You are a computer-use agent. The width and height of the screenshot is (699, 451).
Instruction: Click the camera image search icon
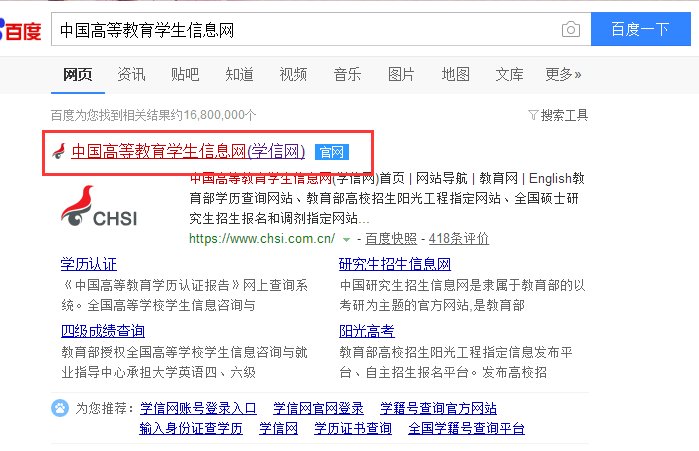(571, 29)
